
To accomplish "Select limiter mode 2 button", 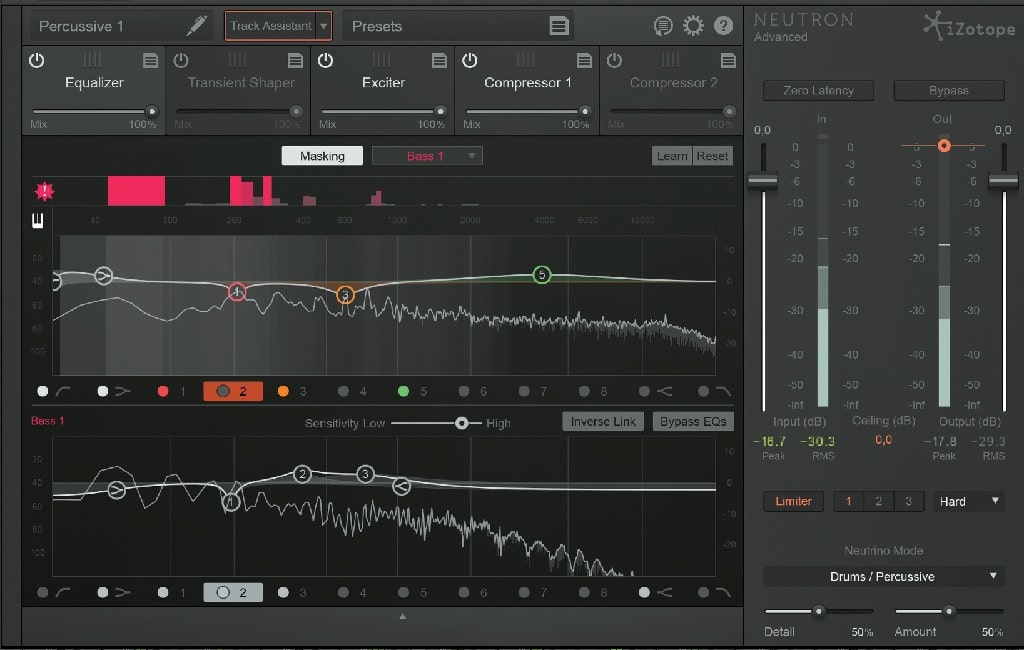I will point(878,502).
